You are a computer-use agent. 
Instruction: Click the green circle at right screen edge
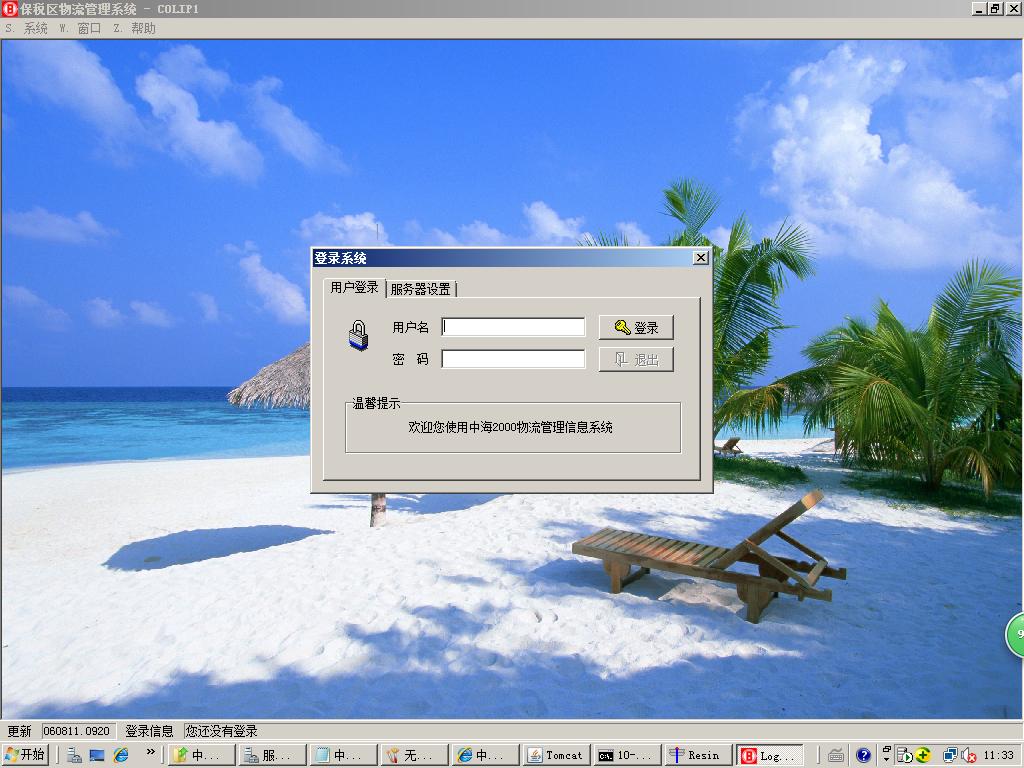point(1016,635)
